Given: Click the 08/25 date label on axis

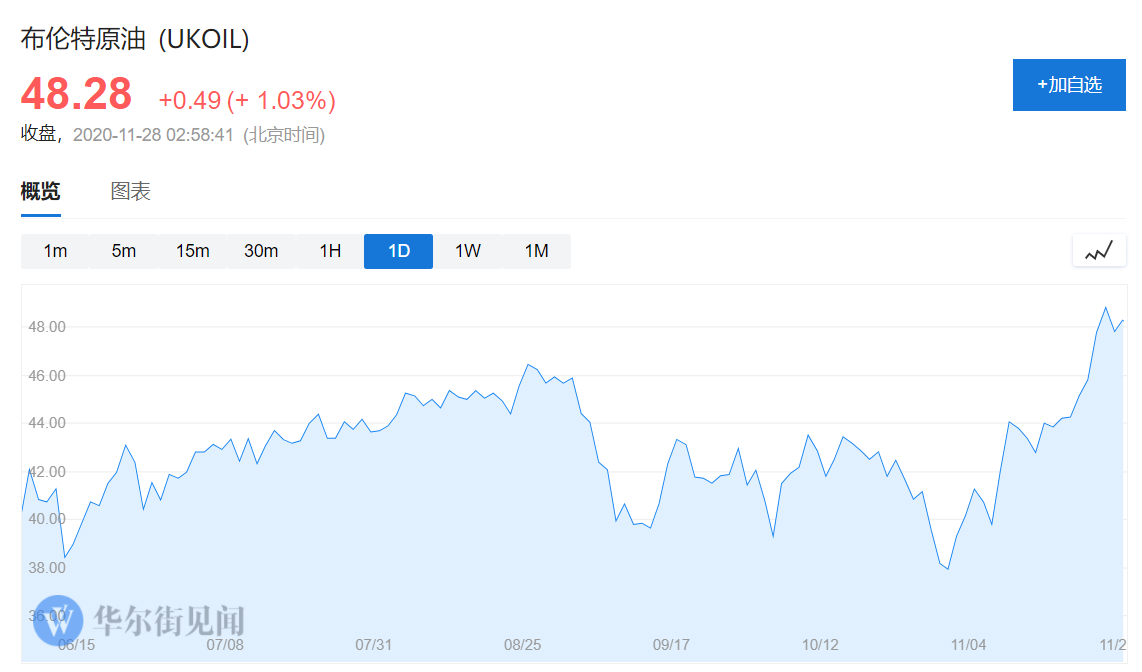Looking at the screenshot, I should pyautogui.click(x=522, y=645).
